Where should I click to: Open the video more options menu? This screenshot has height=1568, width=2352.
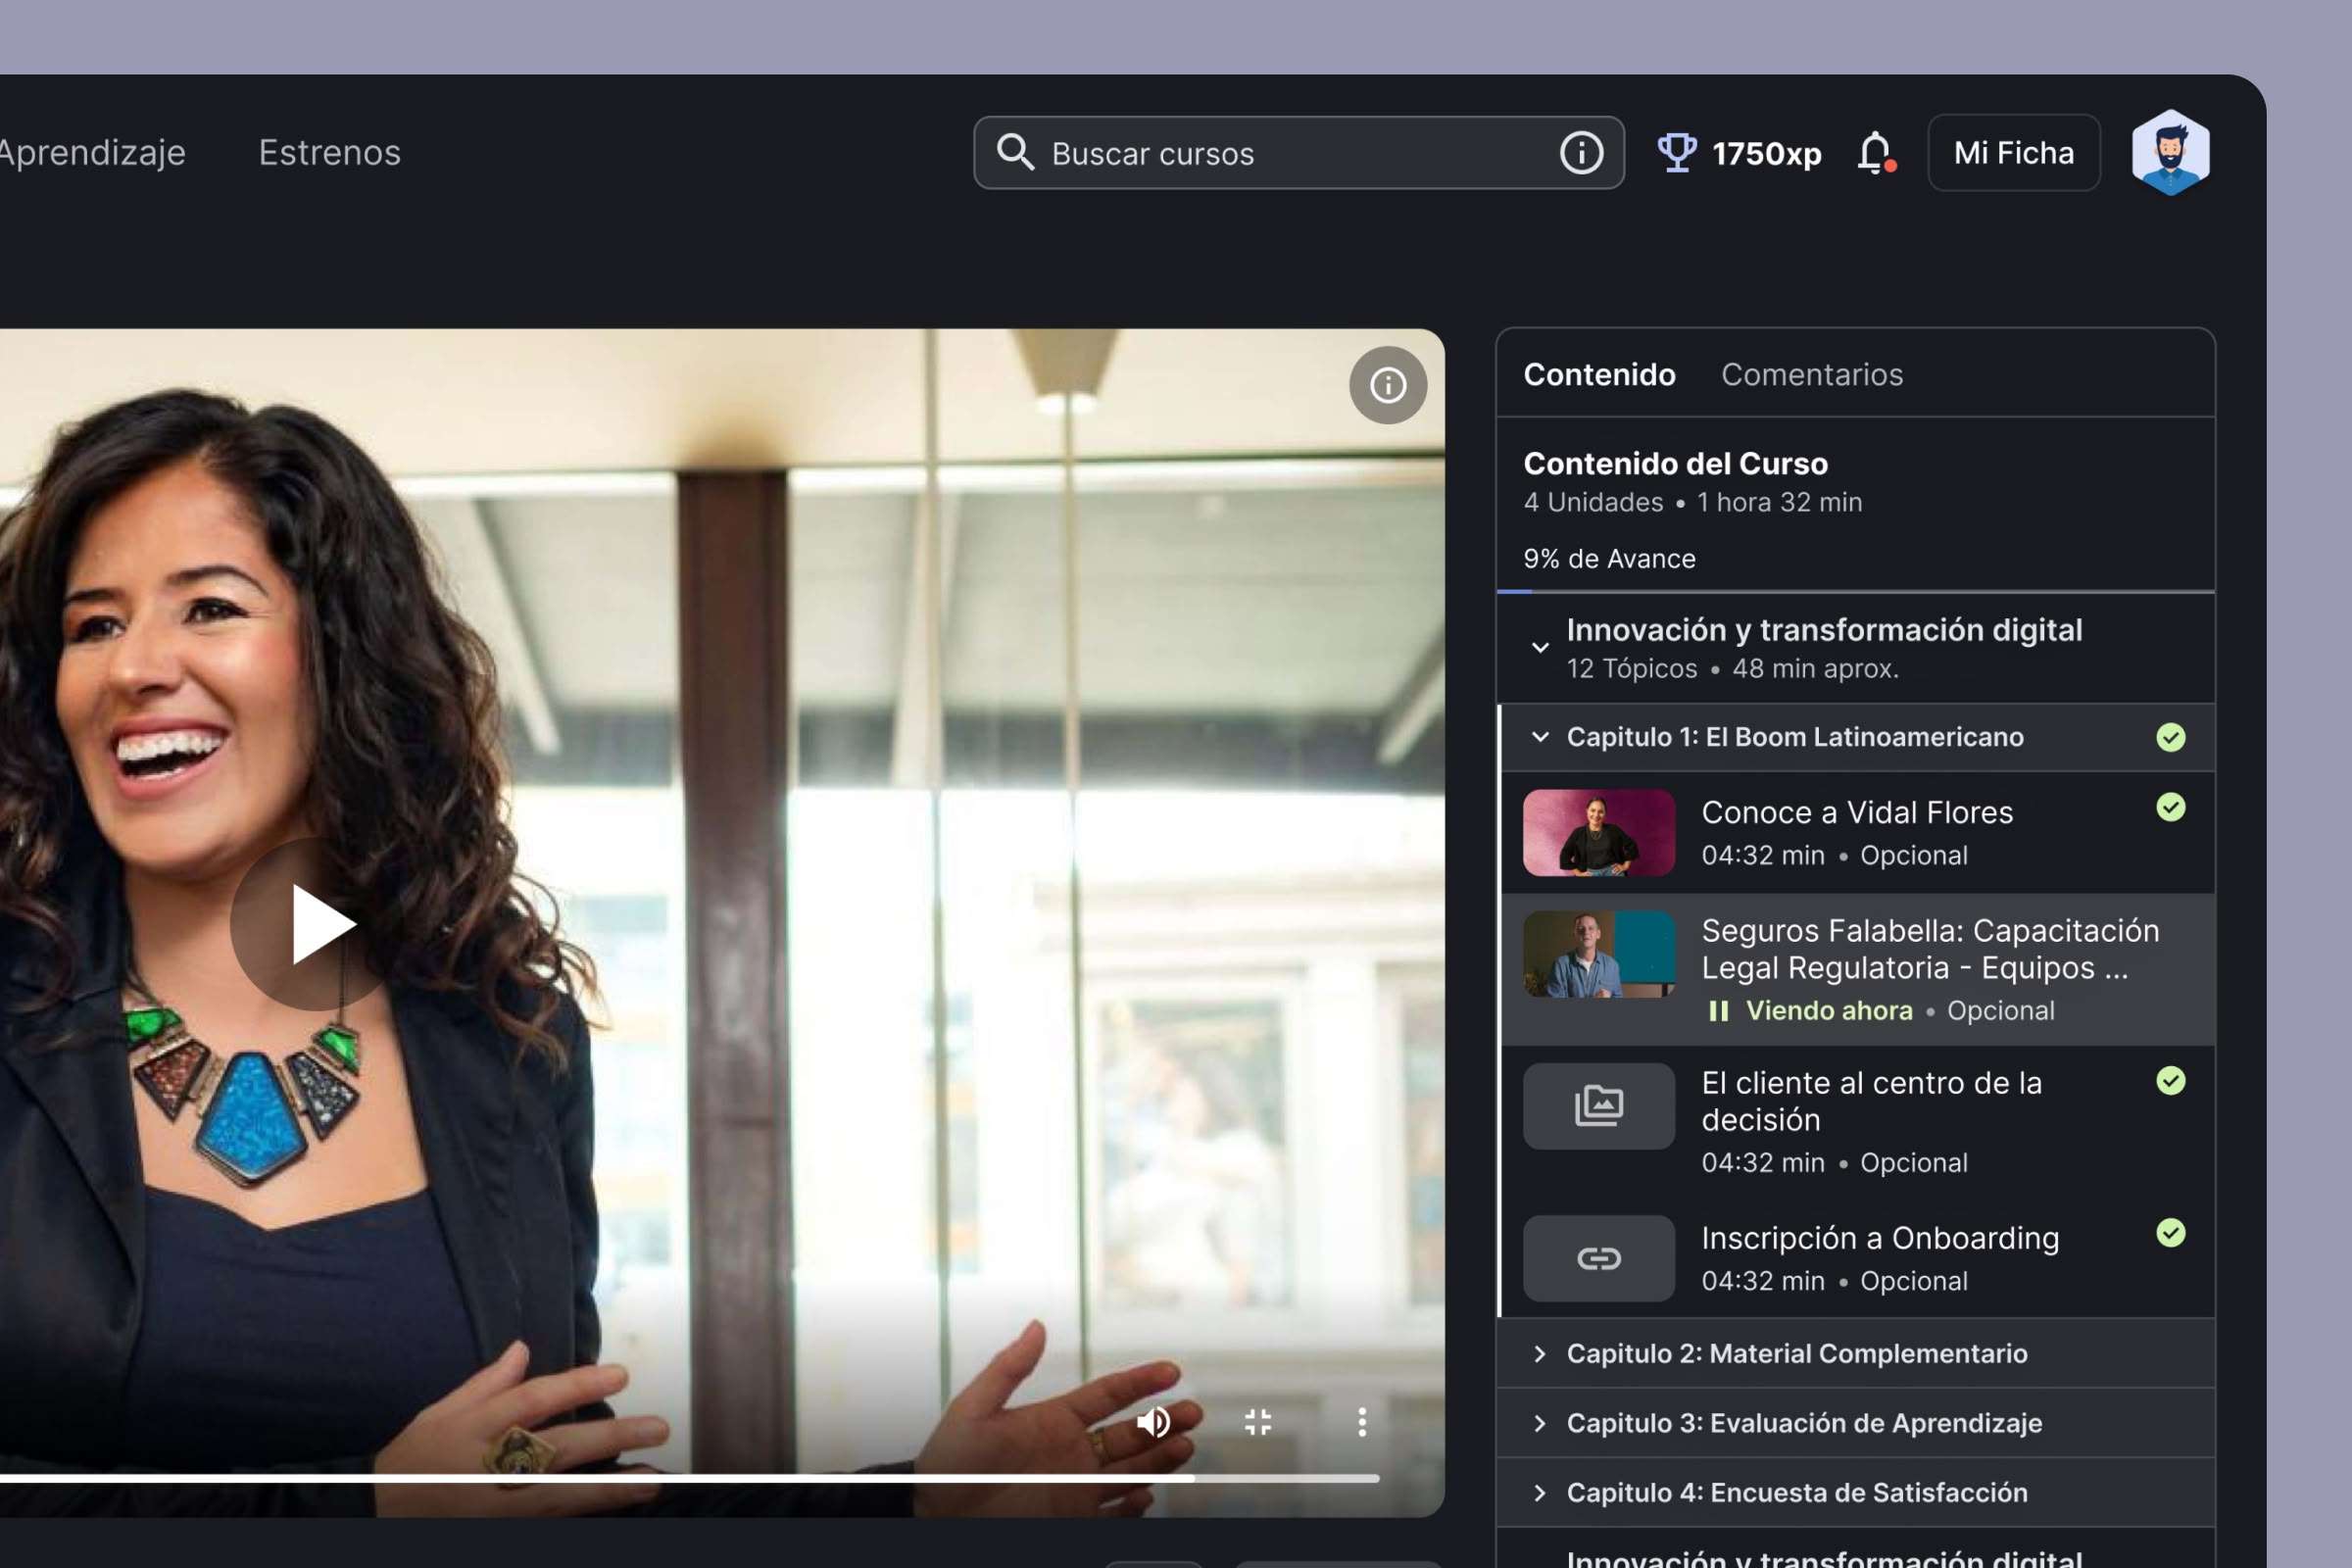coord(1362,1421)
